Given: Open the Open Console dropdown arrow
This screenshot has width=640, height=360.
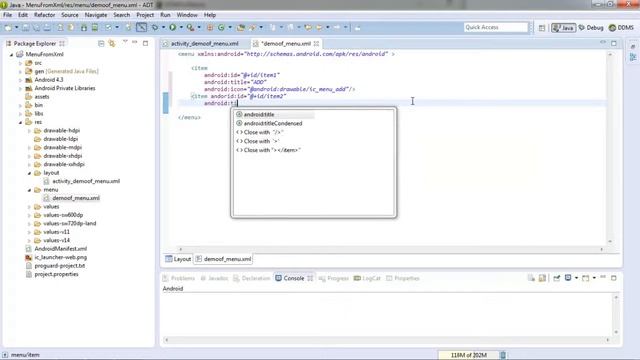Looking at the screenshot, I should coord(594,278).
